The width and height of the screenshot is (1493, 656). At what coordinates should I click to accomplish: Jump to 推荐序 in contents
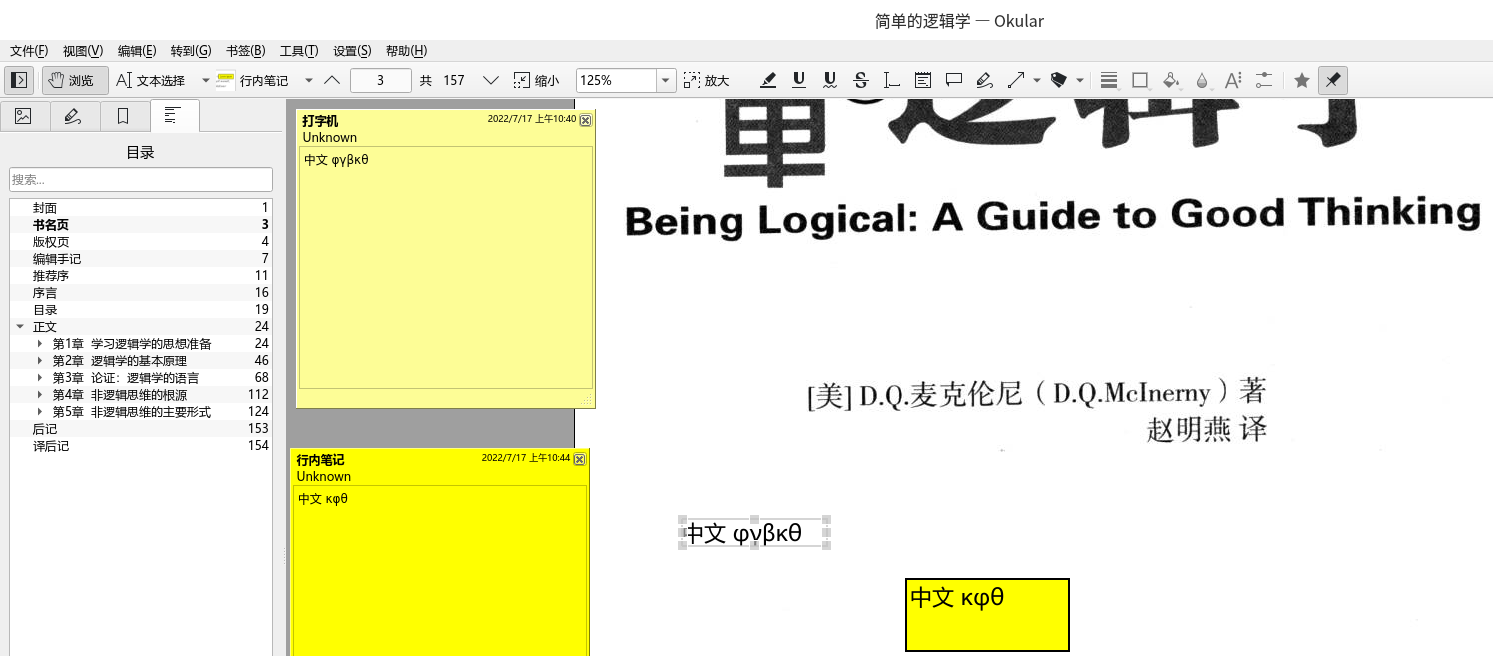pyautogui.click(x=141, y=276)
